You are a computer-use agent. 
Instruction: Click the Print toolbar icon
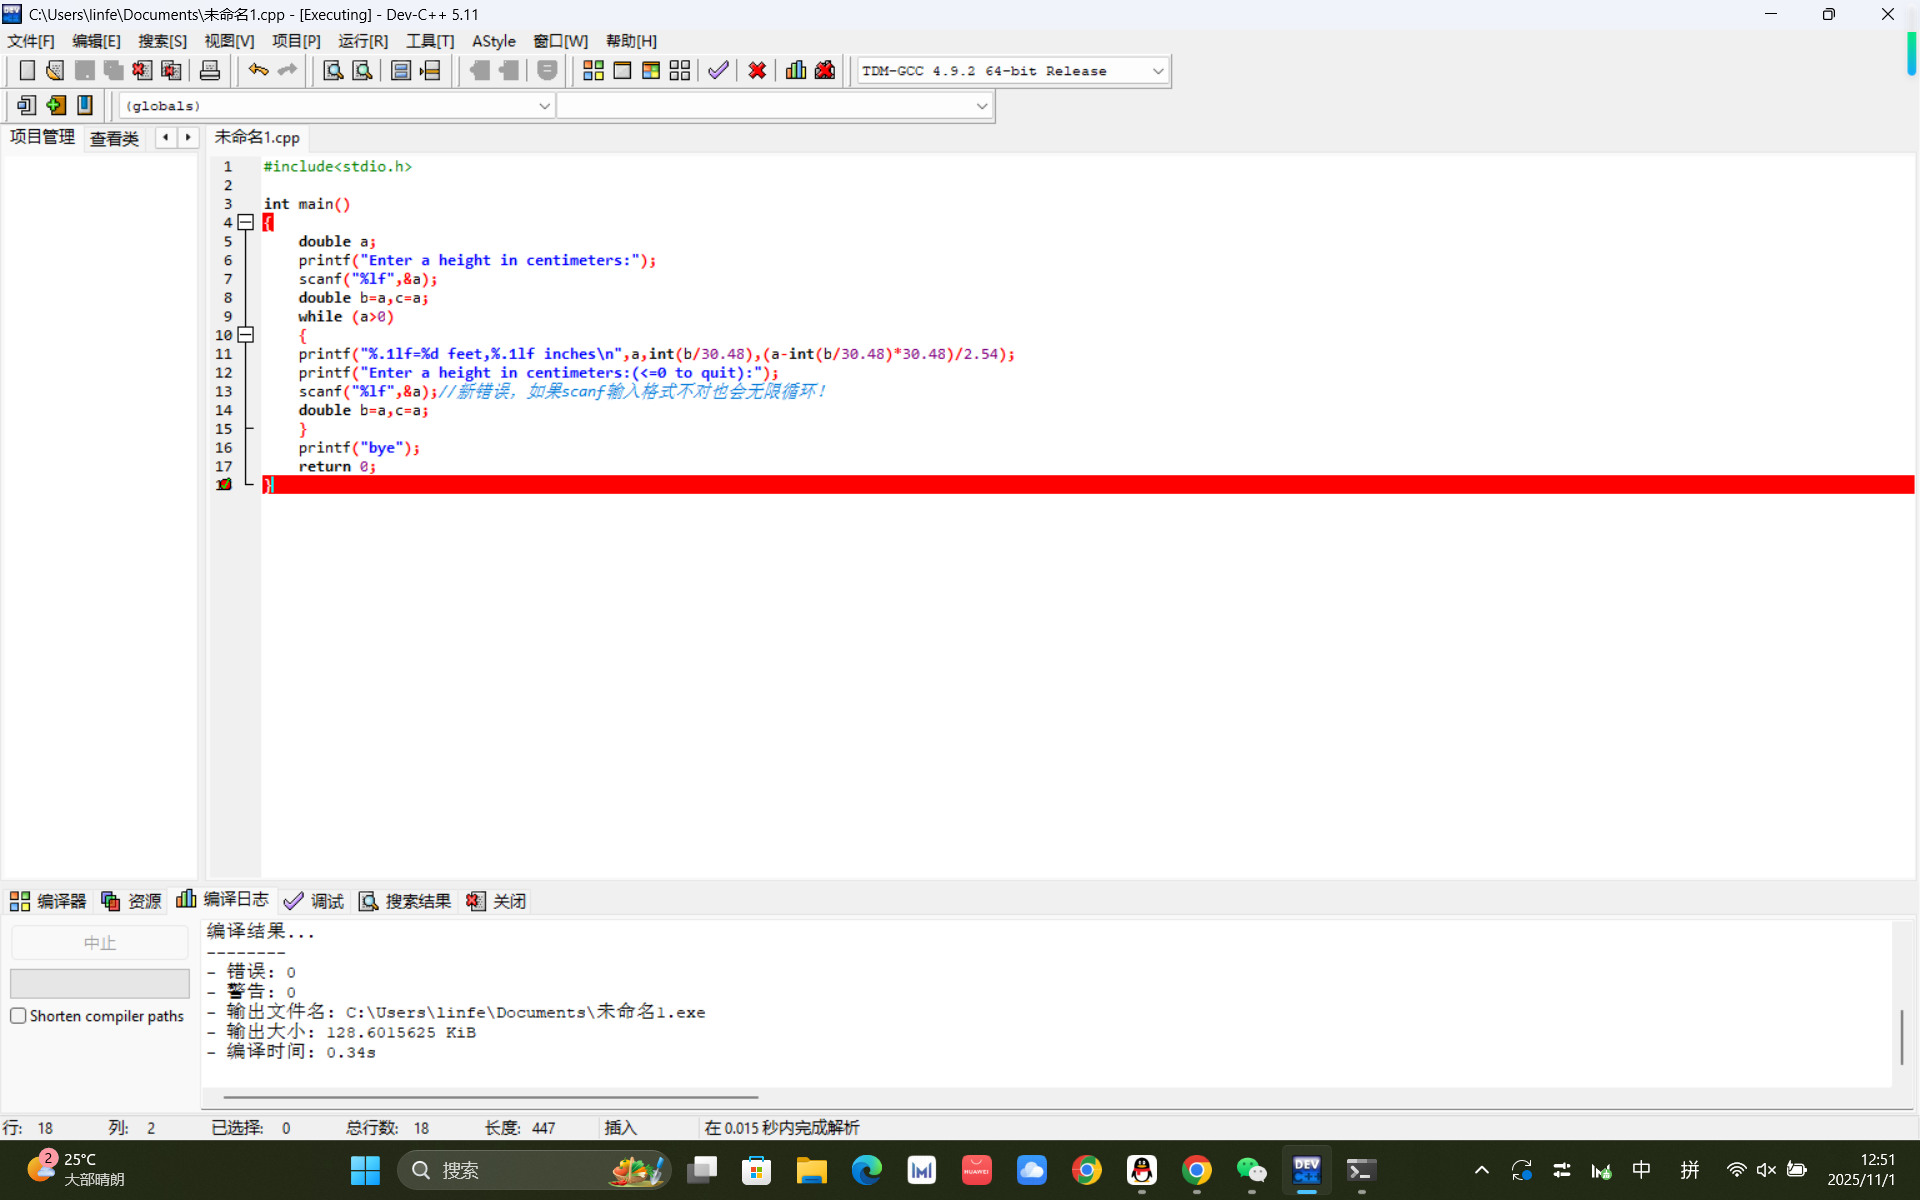(x=210, y=70)
